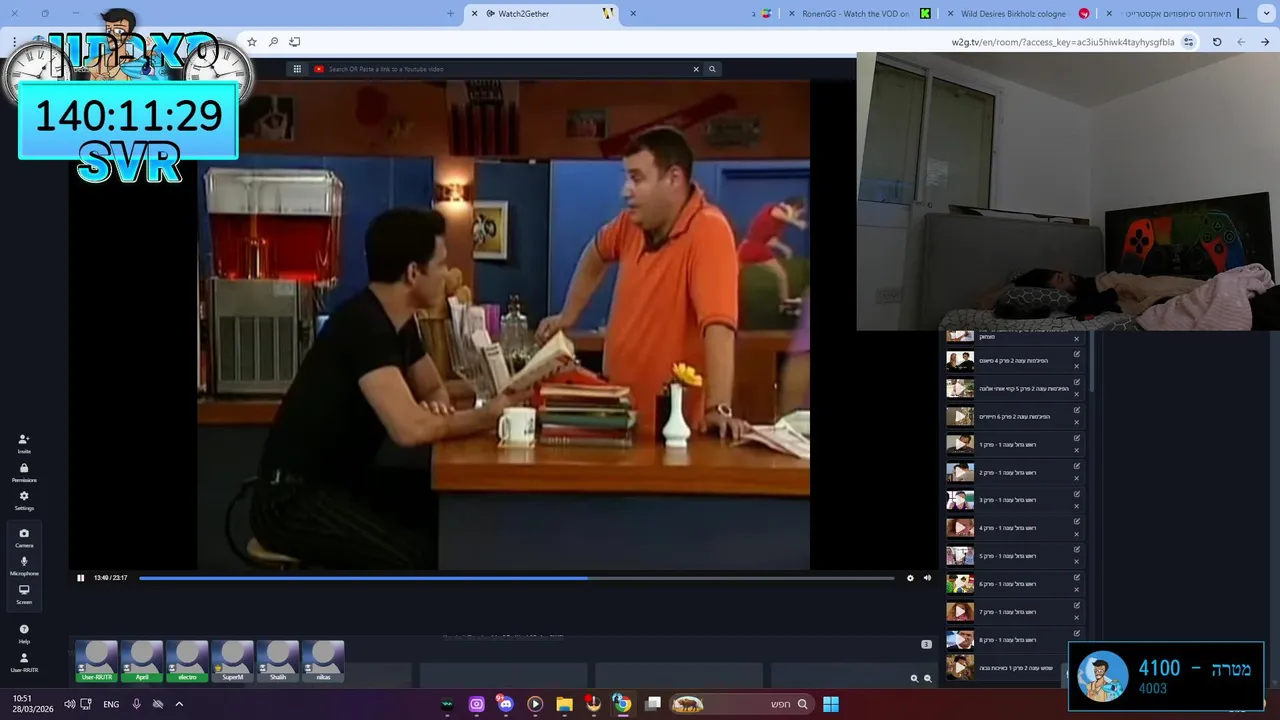Toggle the Camera in left sidebar
Viewport: 1280px width, 720px height.
click(24, 538)
